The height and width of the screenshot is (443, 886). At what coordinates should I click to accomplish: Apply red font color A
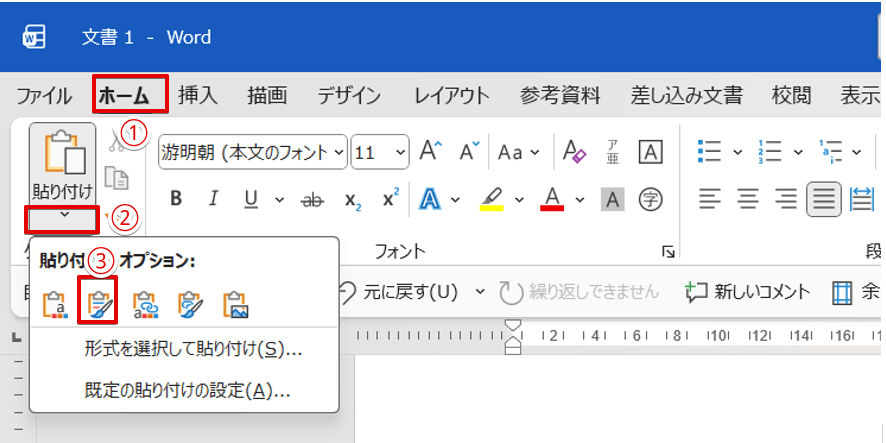click(552, 199)
